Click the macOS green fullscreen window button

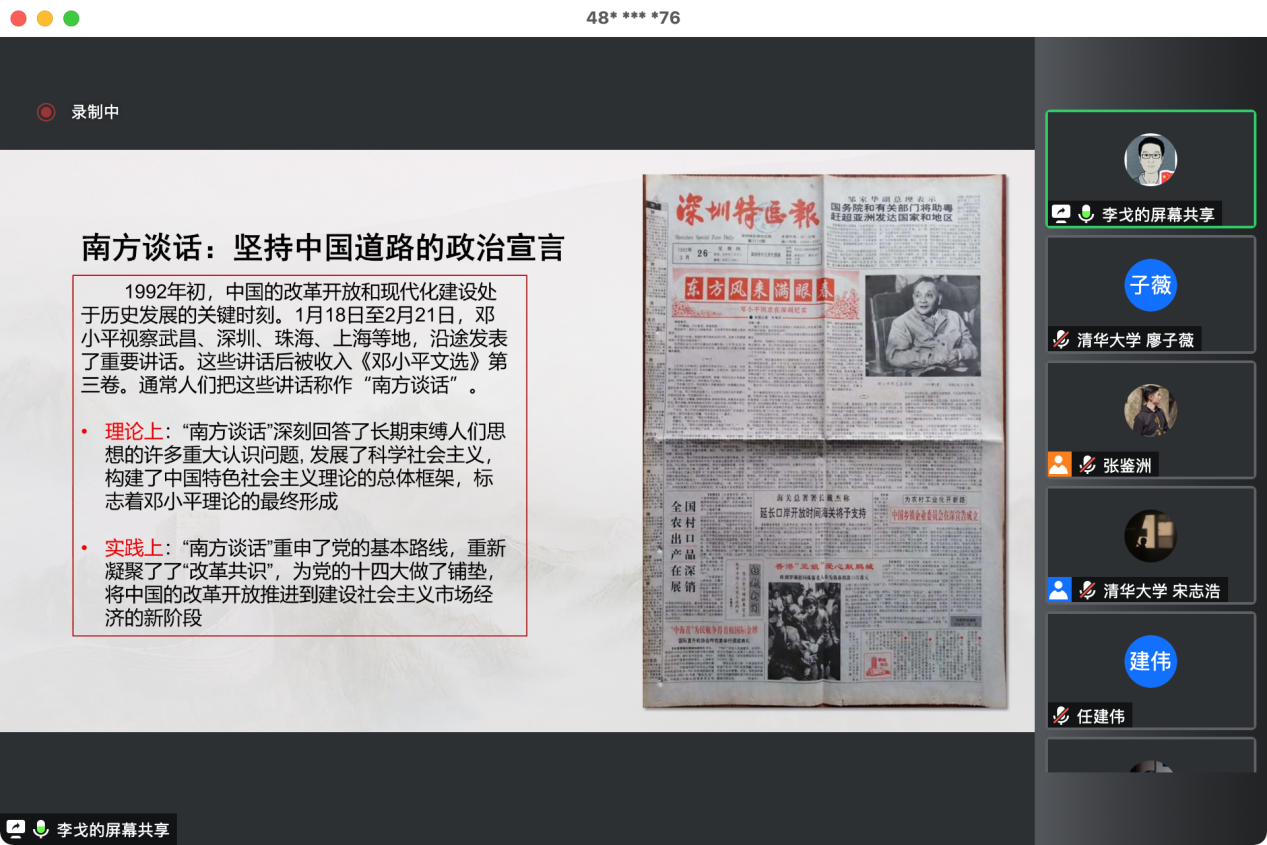71,18
